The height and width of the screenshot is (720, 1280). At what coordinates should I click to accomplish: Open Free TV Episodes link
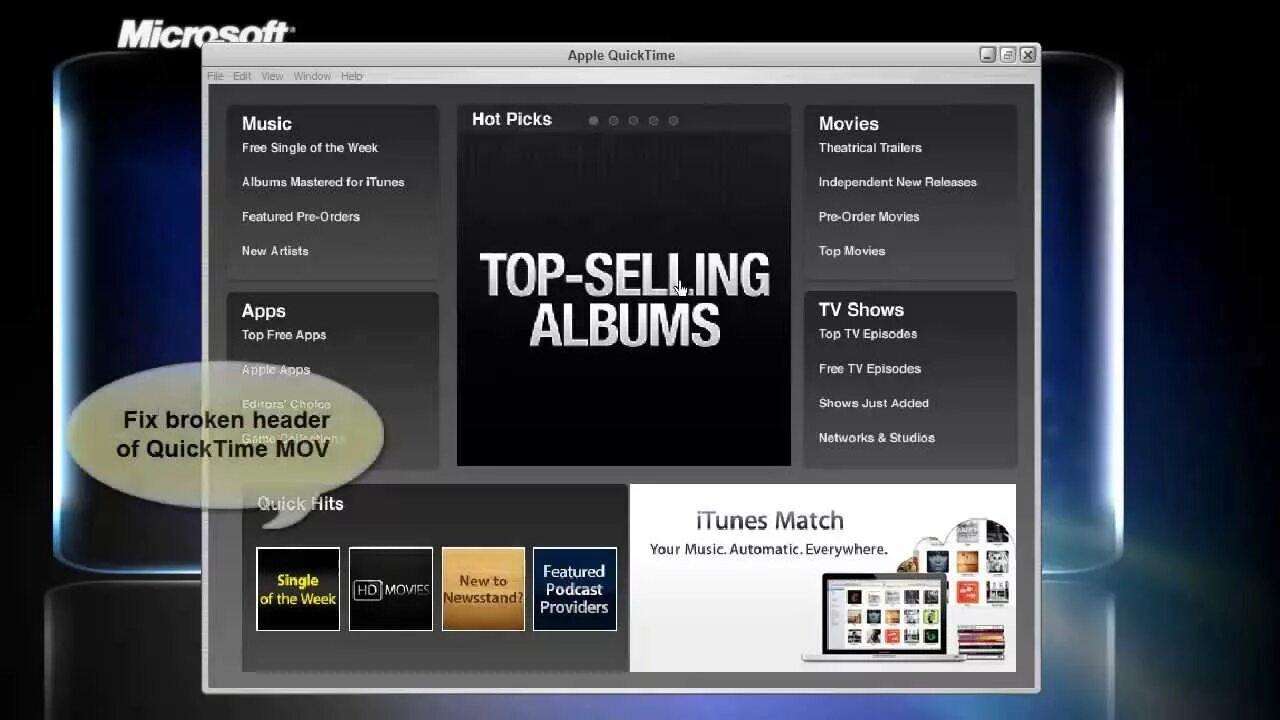click(x=870, y=369)
